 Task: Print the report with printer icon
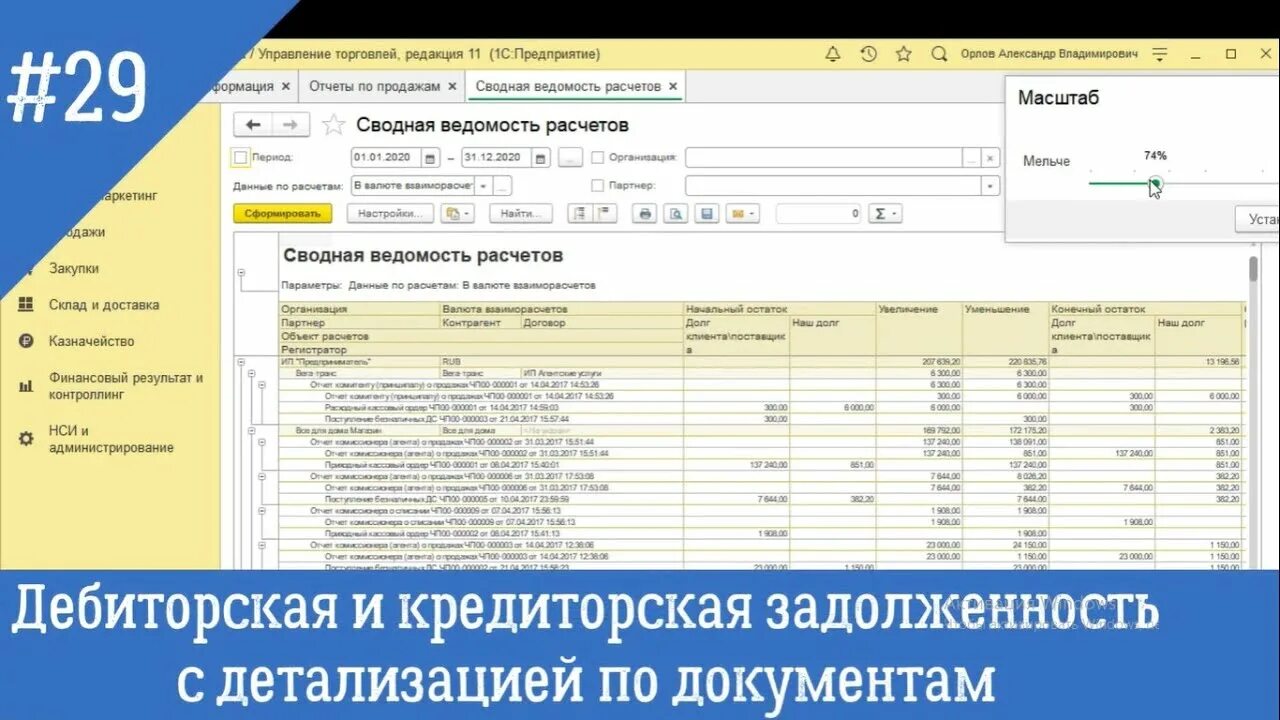click(646, 213)
